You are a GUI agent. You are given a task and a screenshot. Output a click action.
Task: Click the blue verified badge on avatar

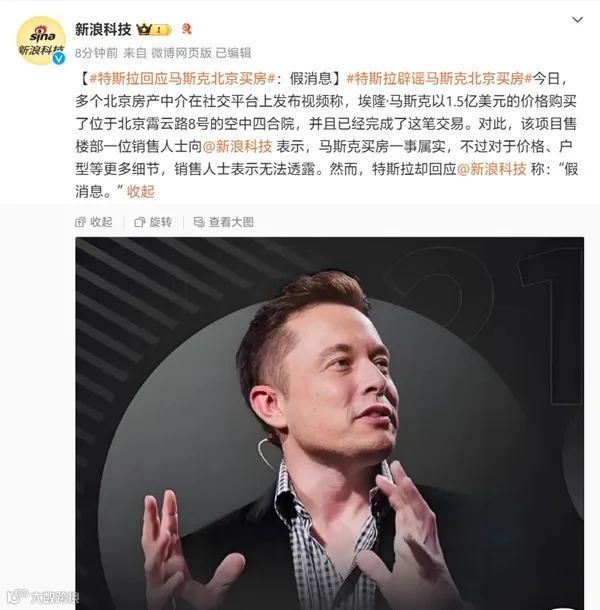[x=59, y=58]
